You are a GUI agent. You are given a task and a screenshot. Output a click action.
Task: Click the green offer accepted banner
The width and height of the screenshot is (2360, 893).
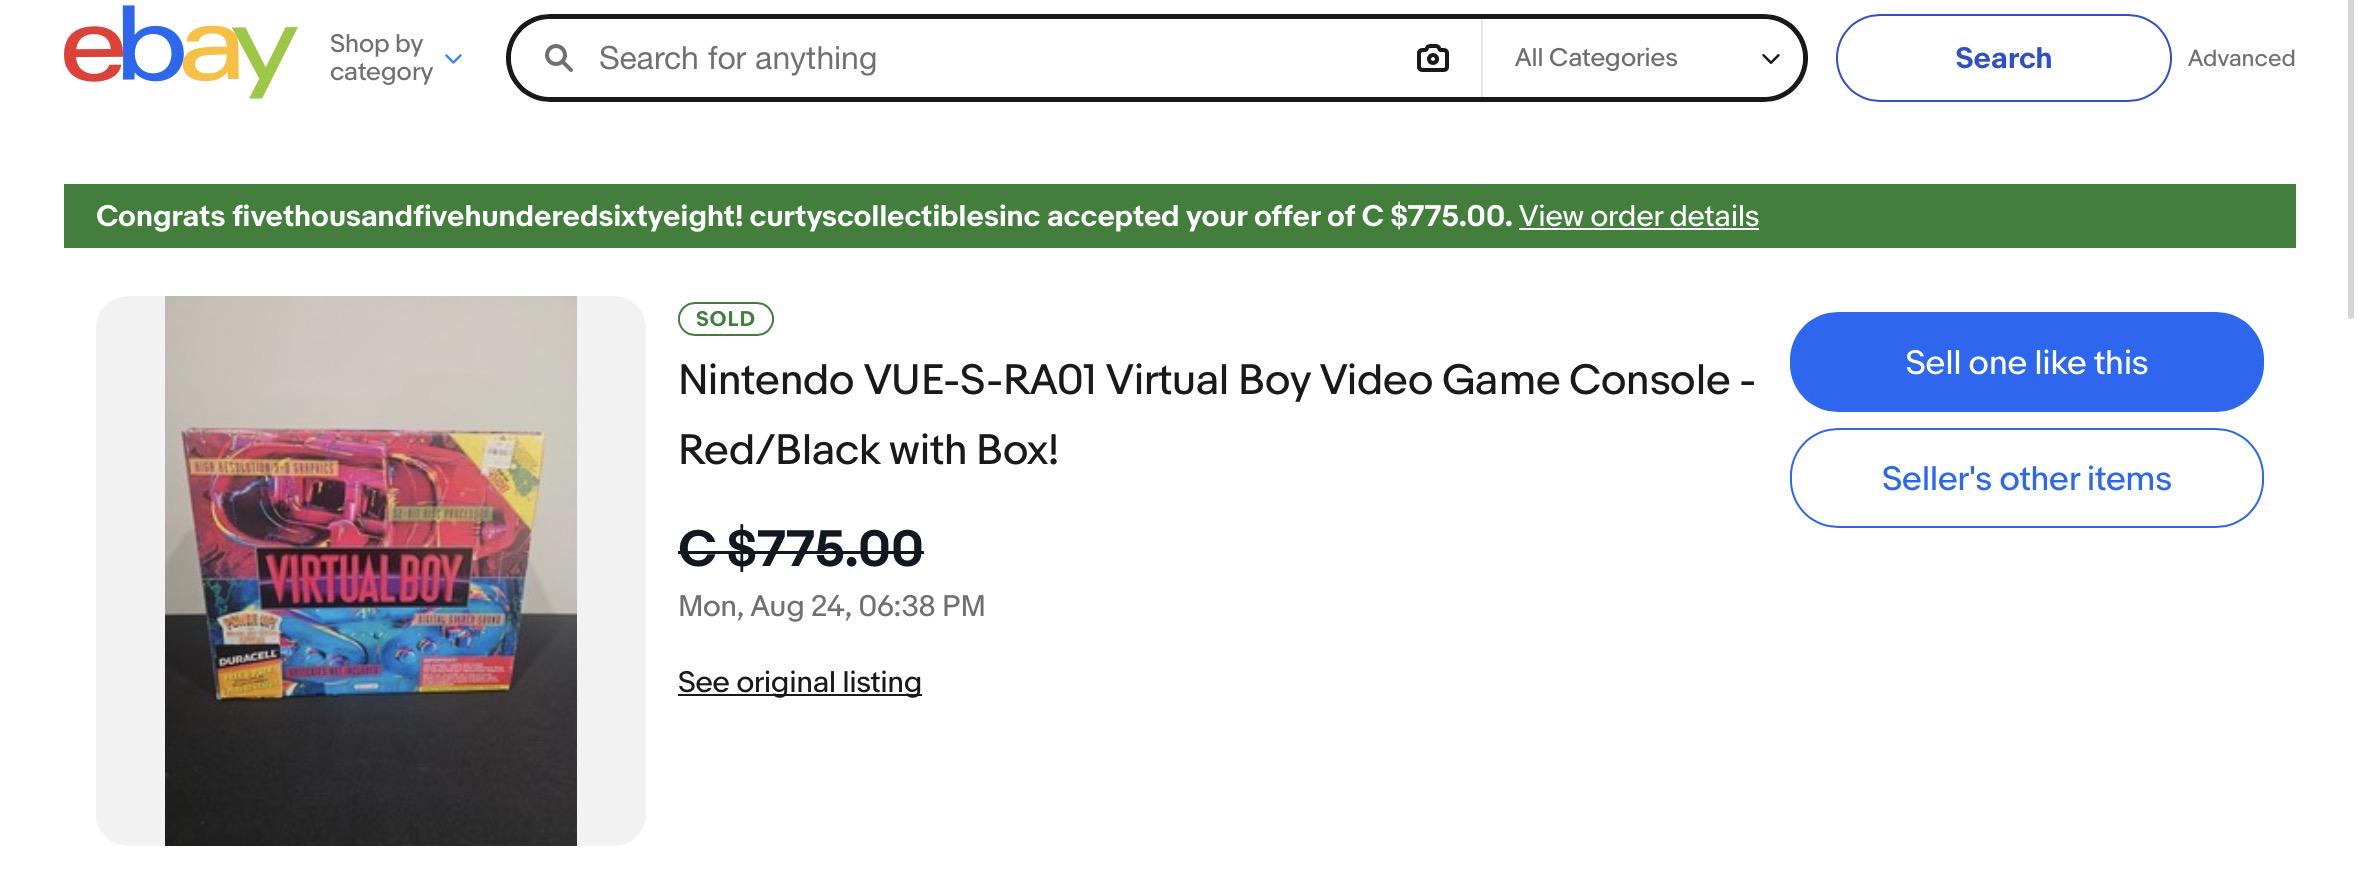pos(1180,216)
